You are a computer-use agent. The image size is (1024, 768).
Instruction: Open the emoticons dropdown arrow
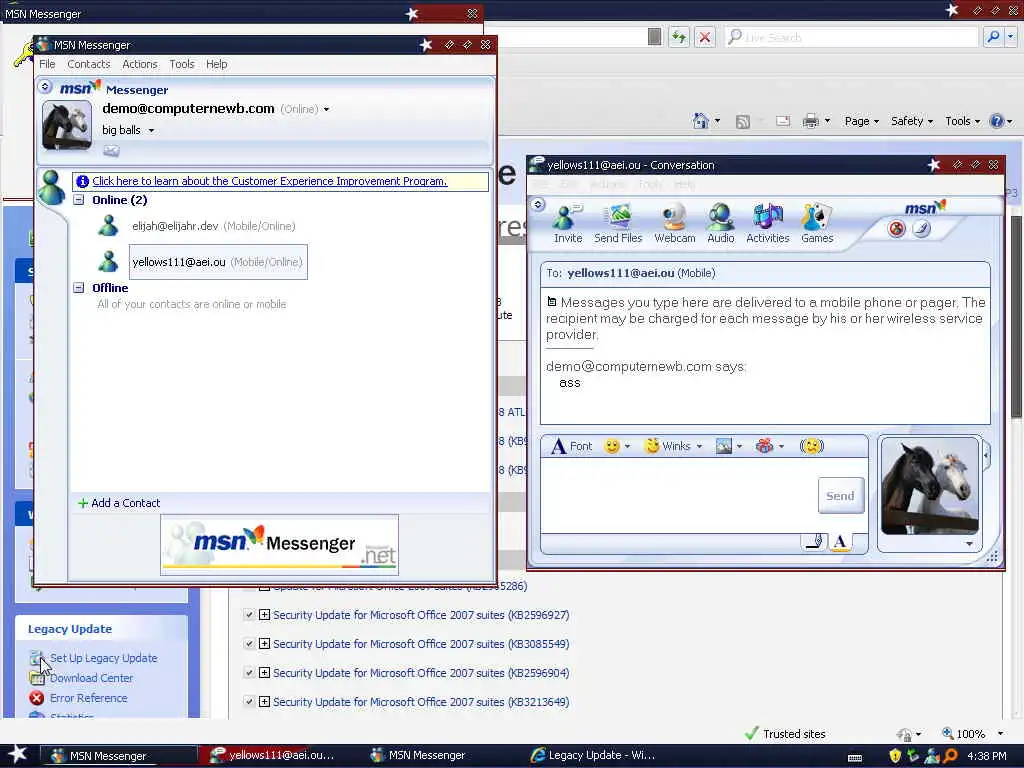(628, 447)
